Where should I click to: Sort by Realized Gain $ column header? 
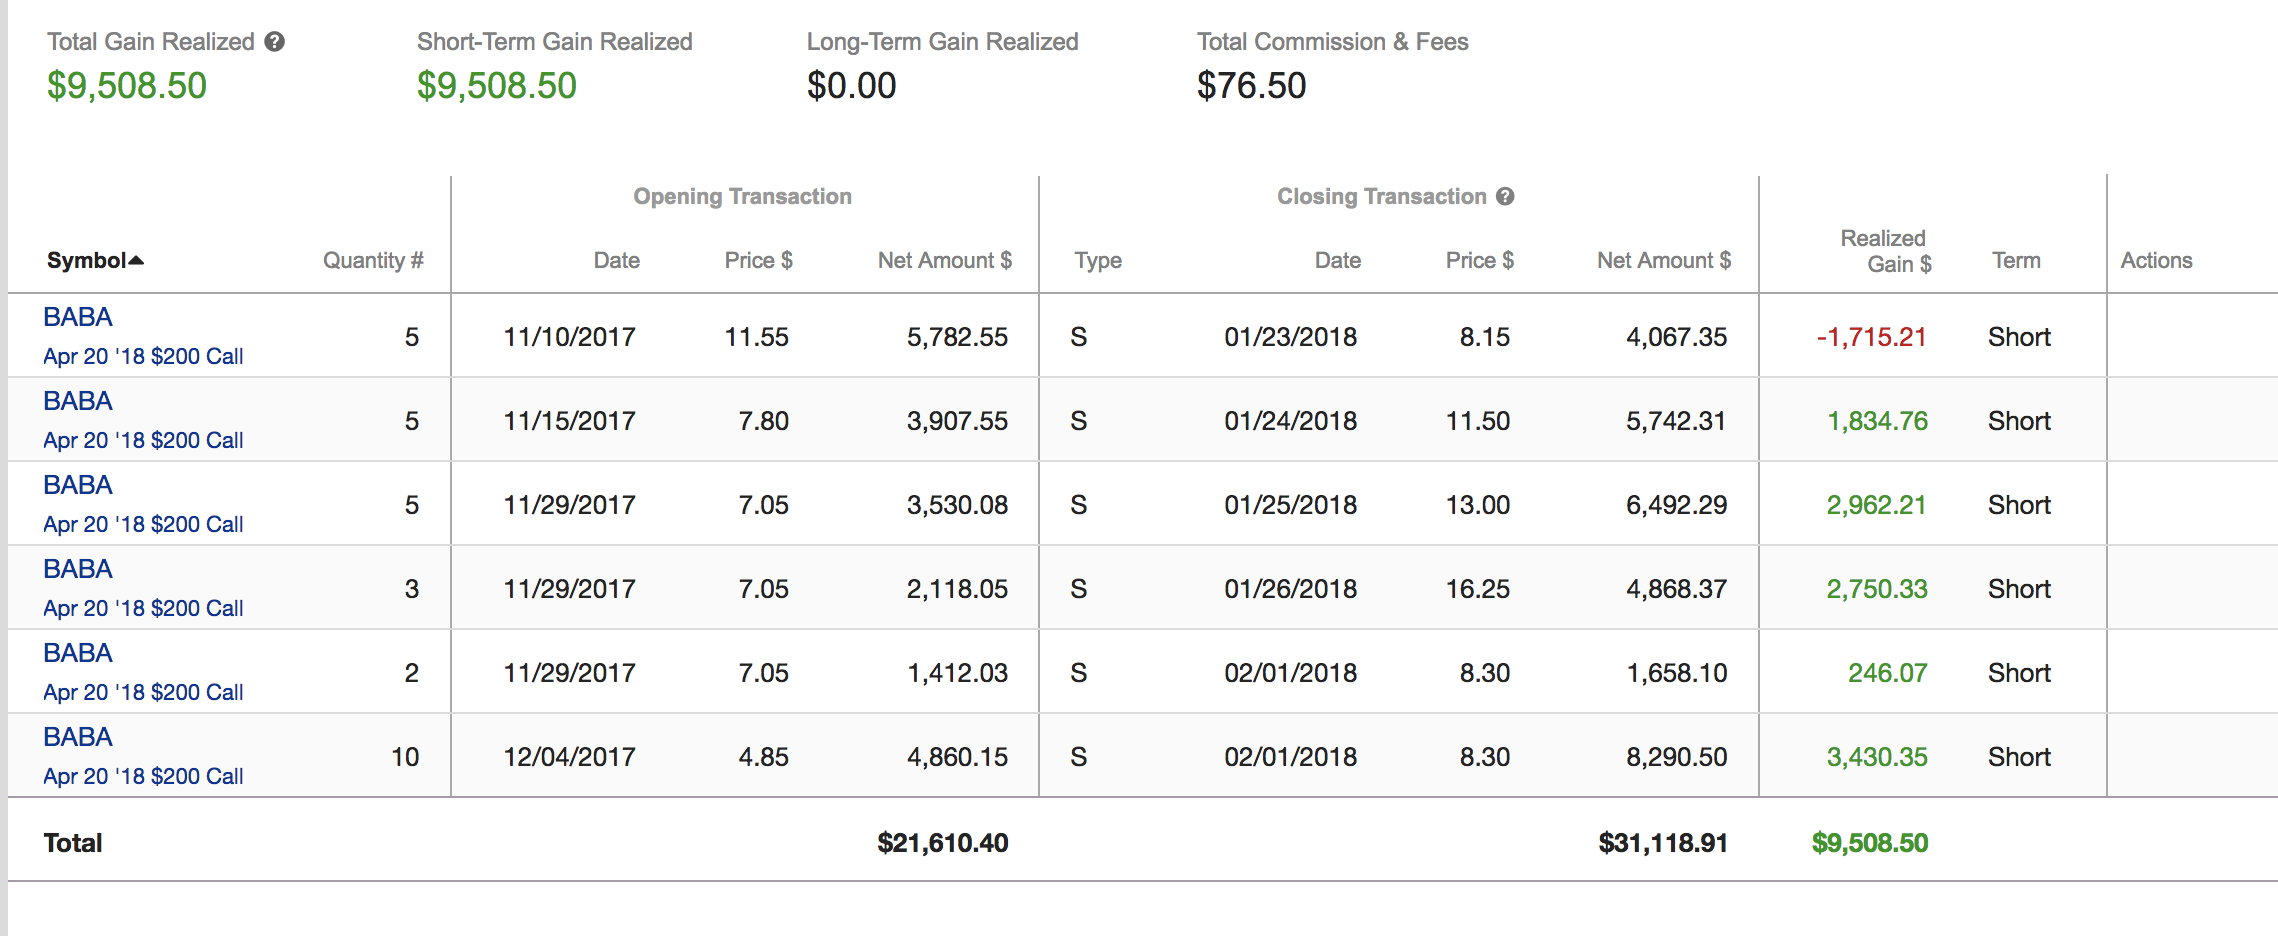point(1886,251)
